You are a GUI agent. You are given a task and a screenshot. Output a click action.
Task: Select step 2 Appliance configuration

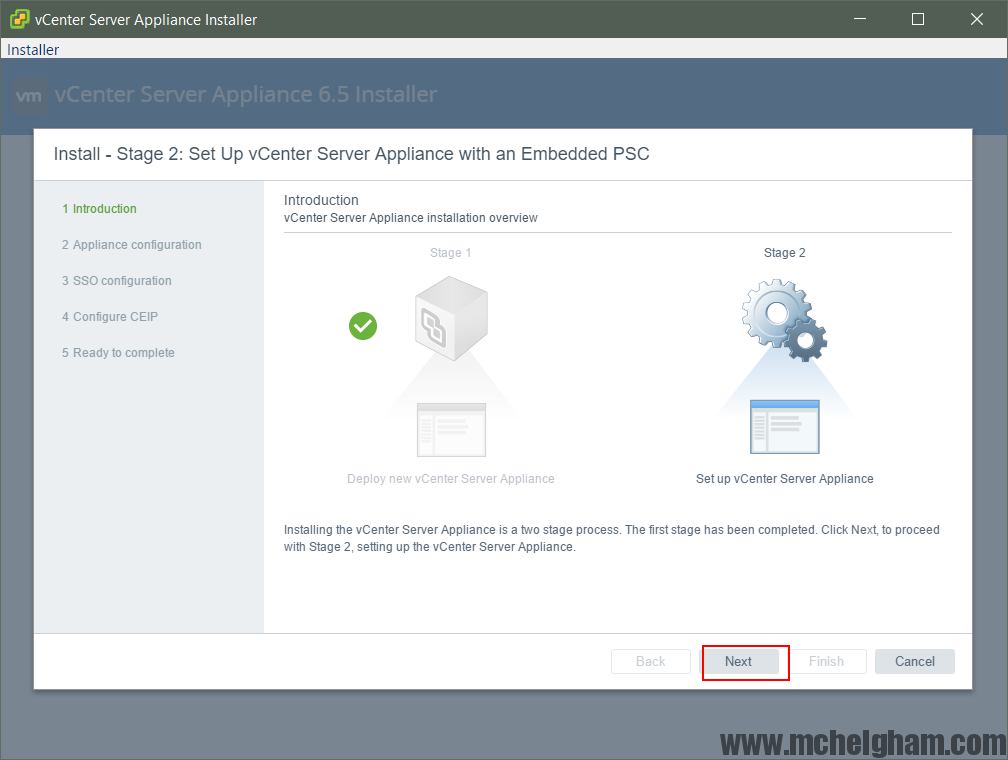click(132, 245)
